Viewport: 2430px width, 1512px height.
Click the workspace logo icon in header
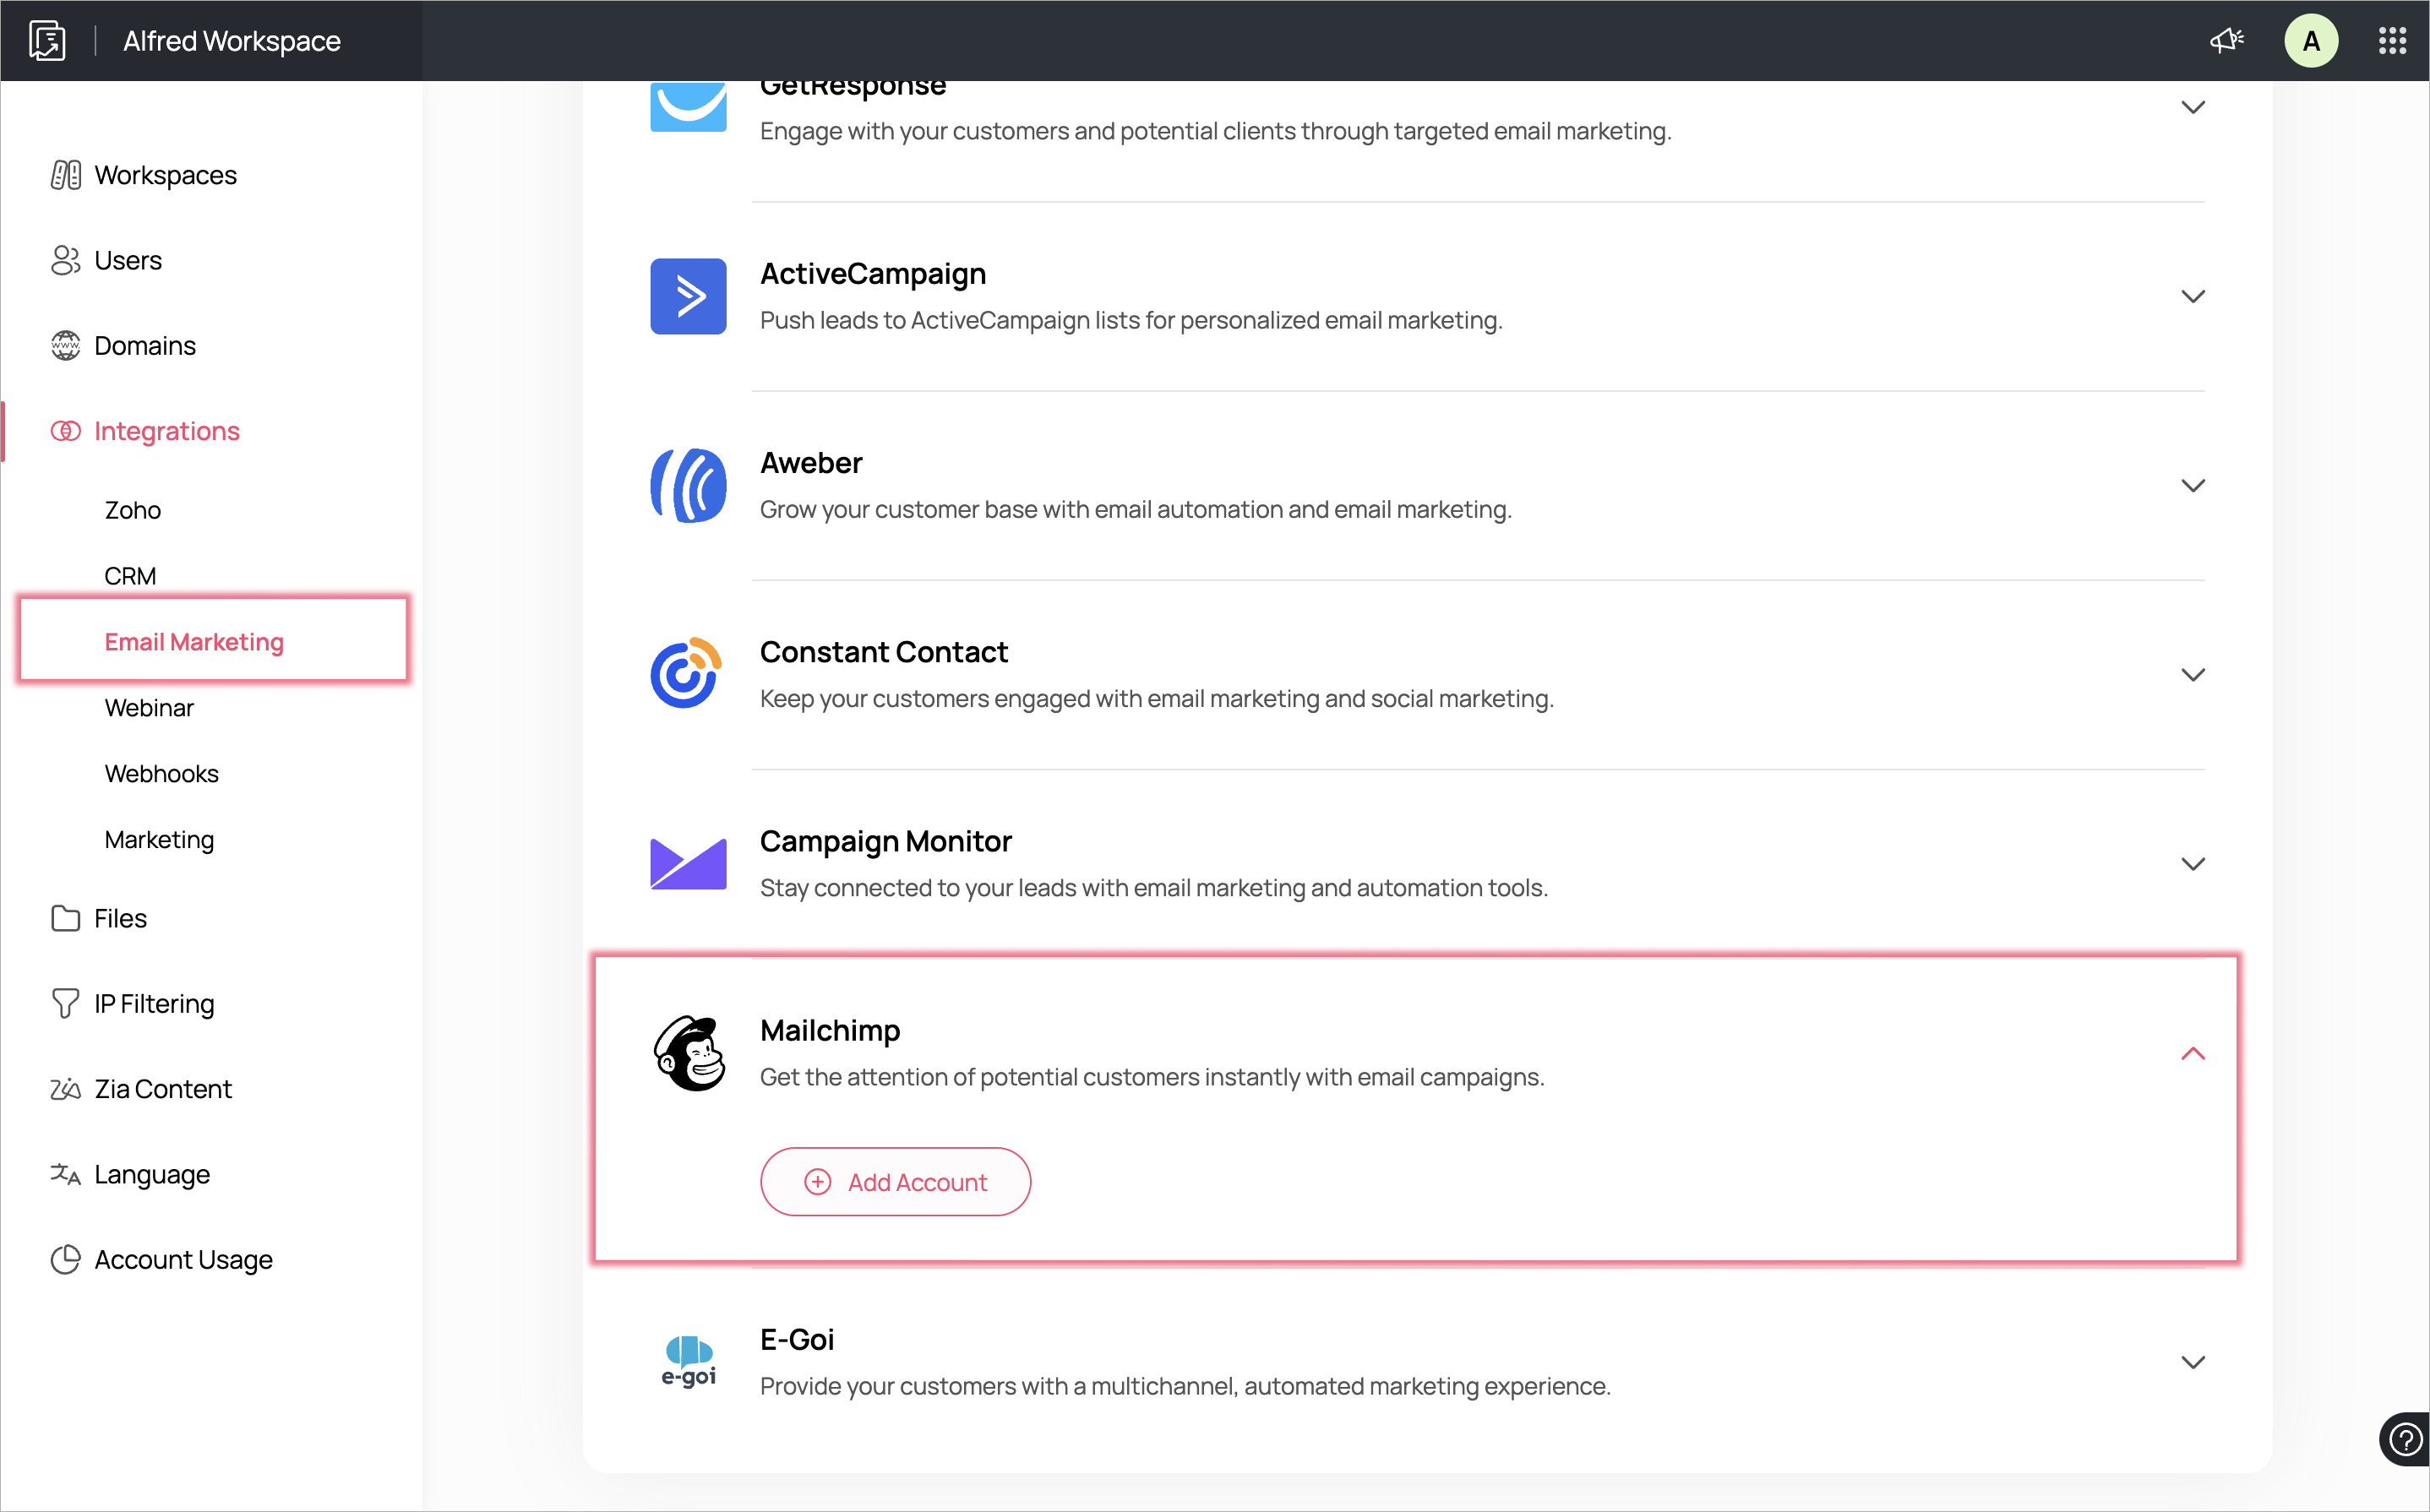point(47,41)
